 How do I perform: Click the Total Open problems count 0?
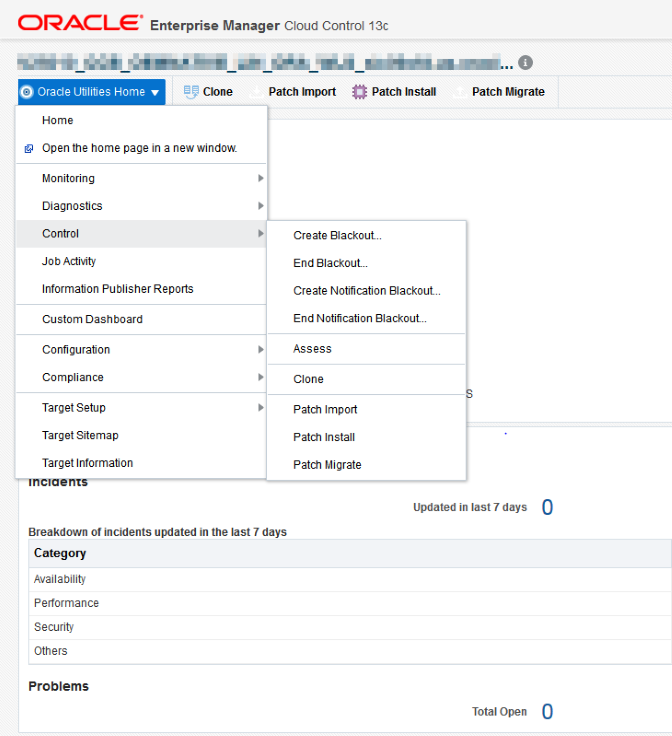click(547, 712)
